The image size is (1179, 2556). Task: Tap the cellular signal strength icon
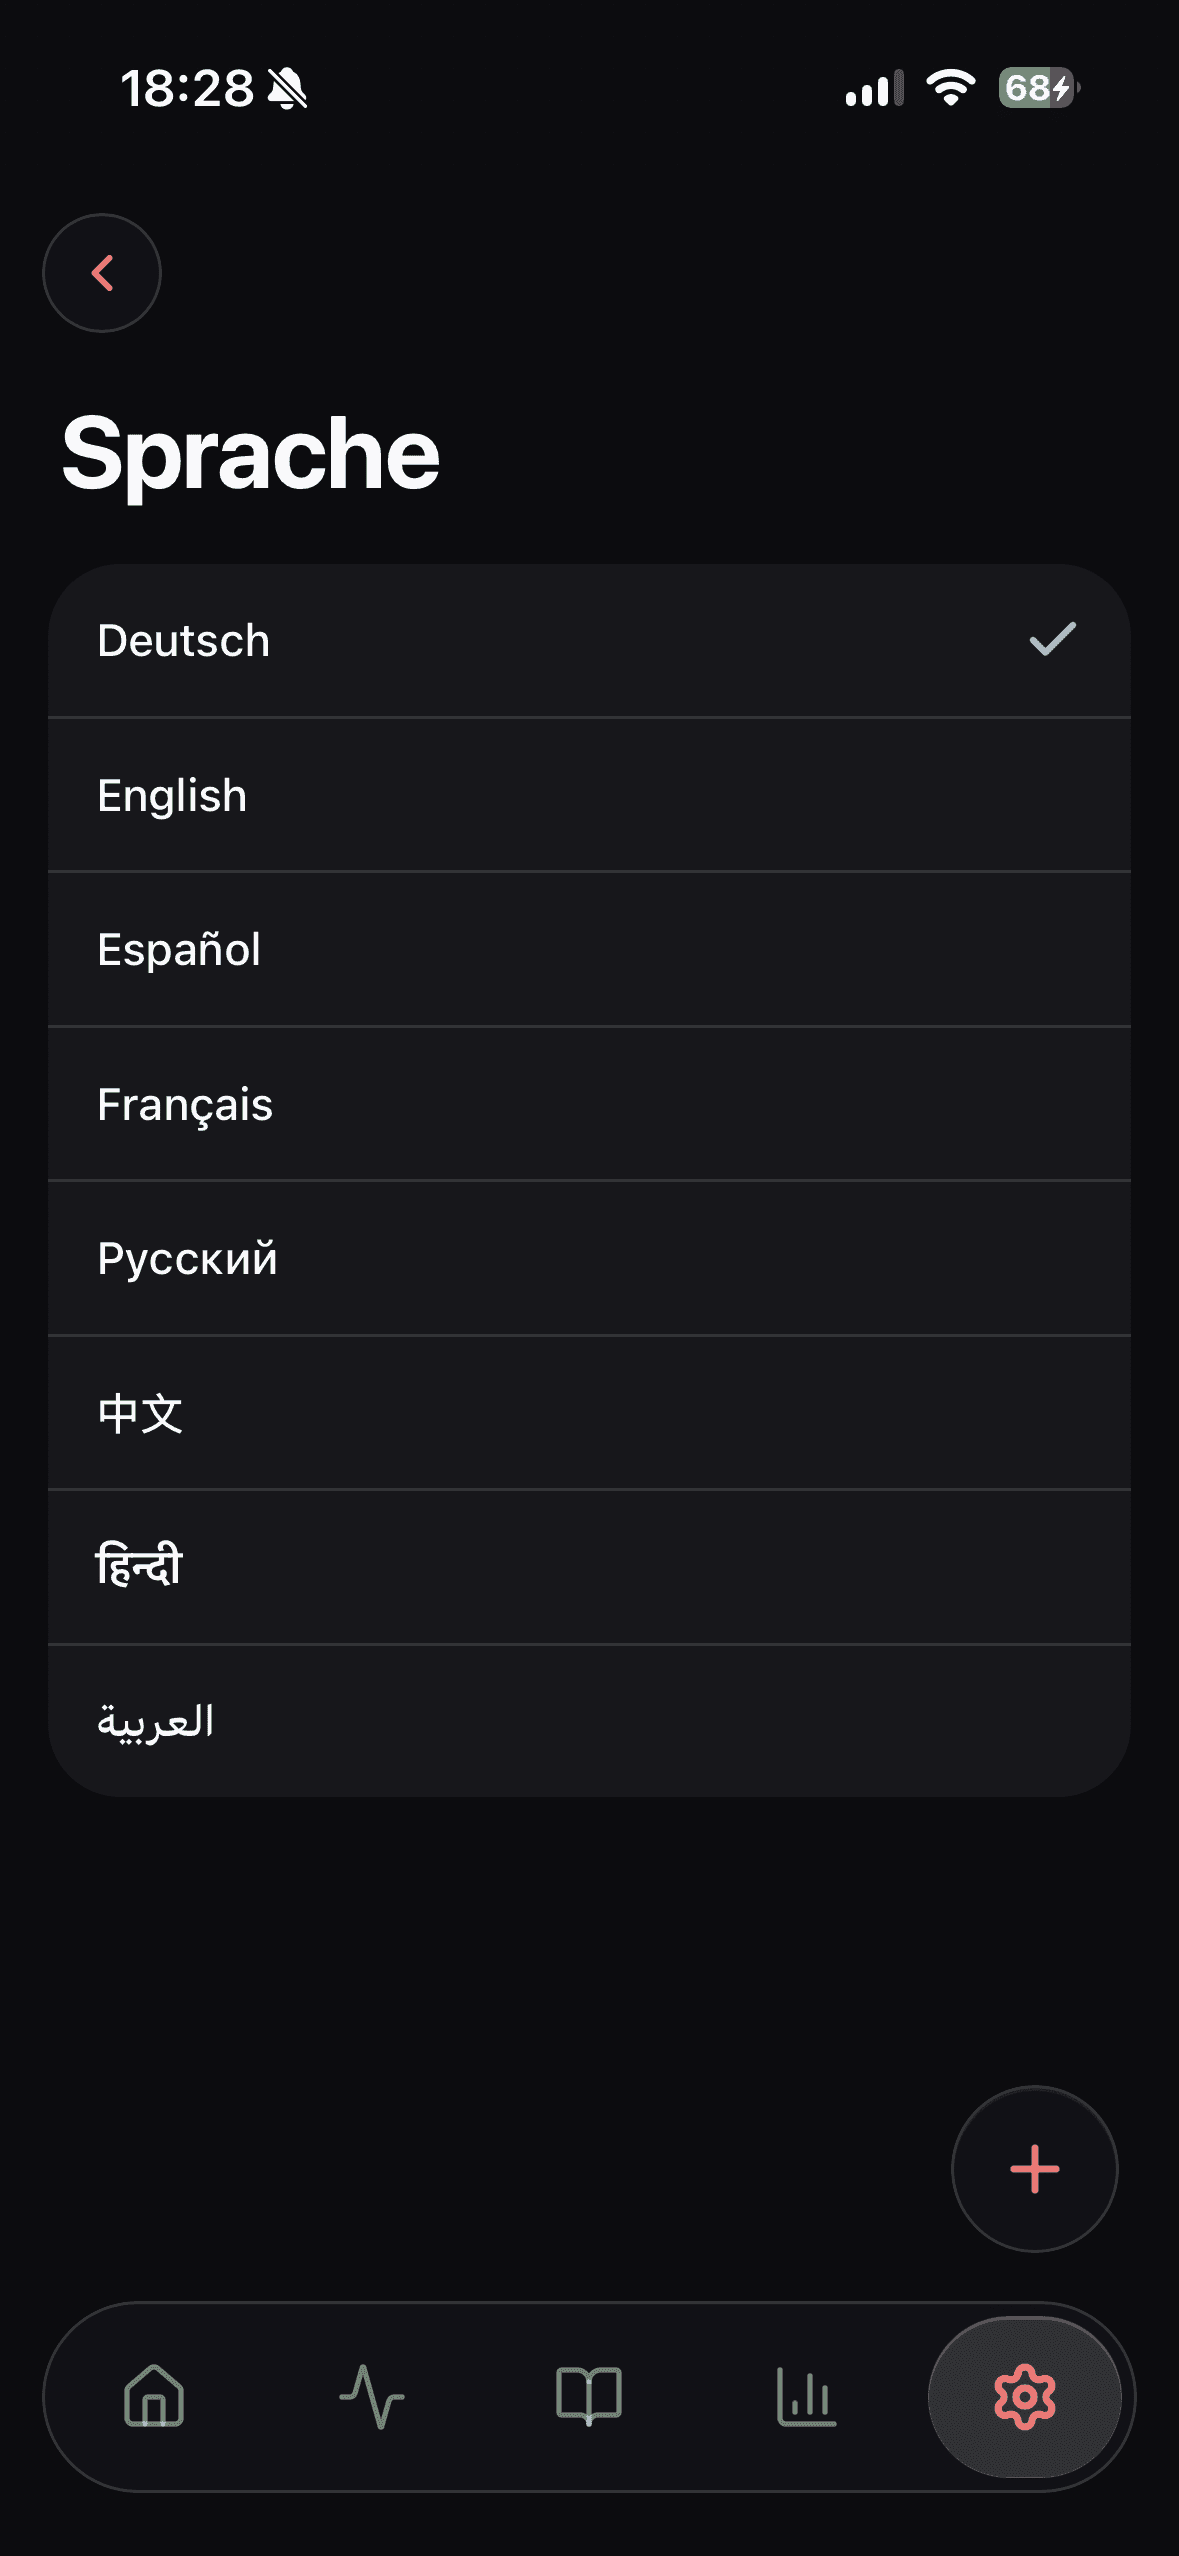(x=874, y=88)
